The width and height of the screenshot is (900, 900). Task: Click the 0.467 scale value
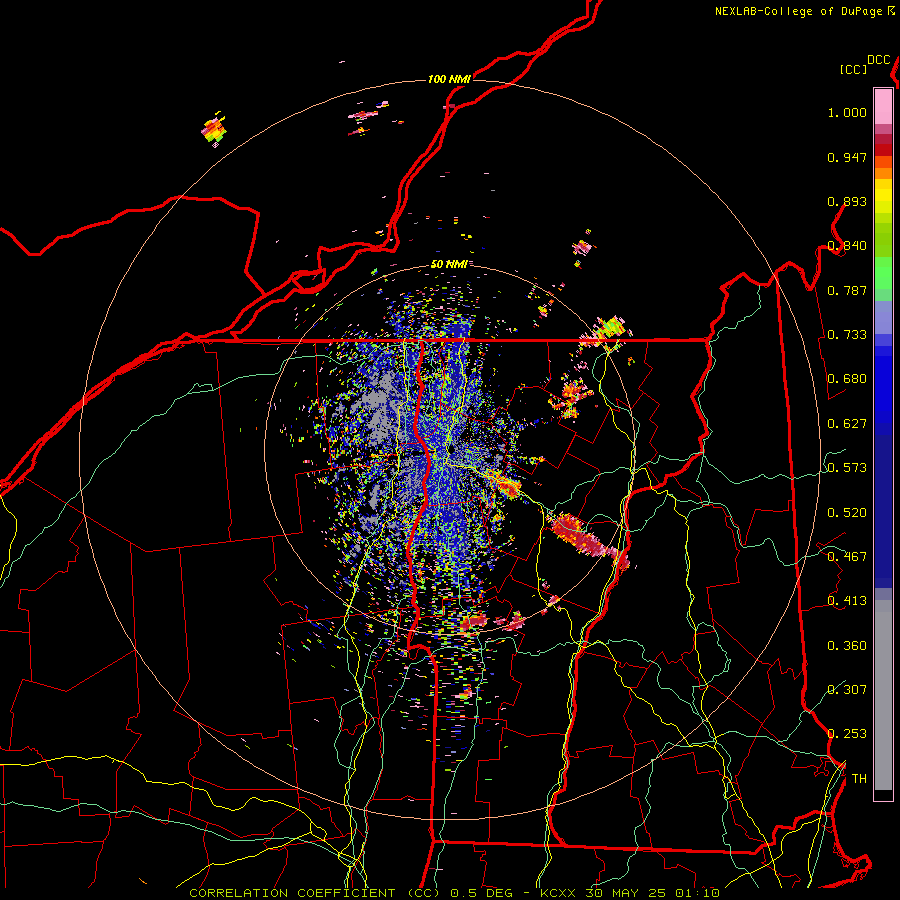pyautogui.click(x=847, y=557)
